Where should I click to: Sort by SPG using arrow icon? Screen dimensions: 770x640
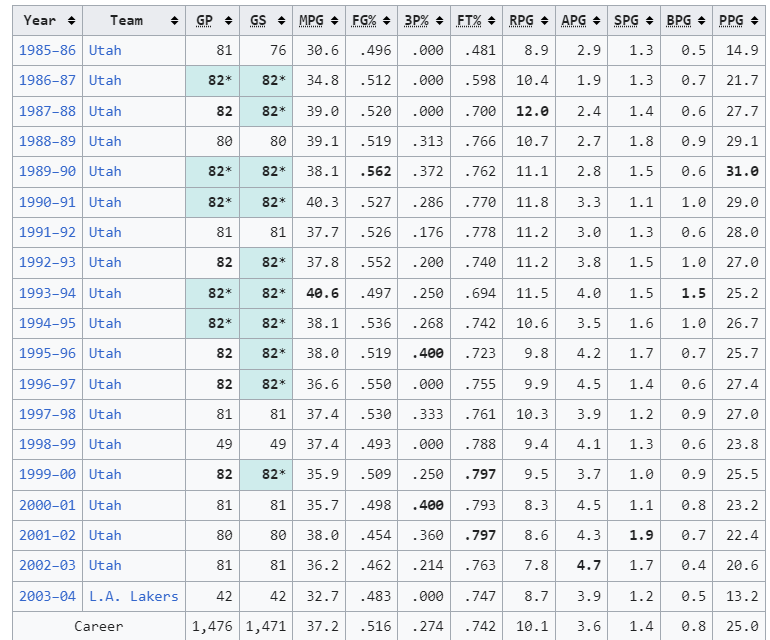[649, 21]
